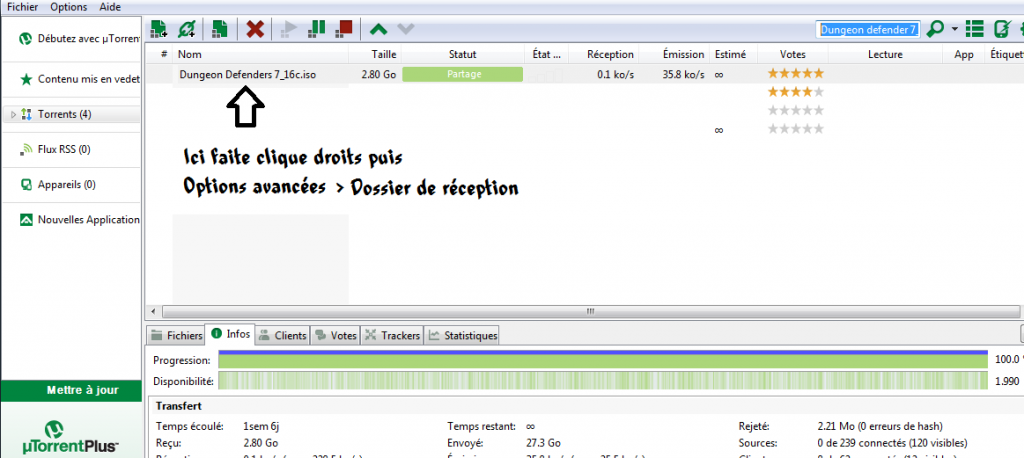
Task: Click the 2.21 Mo (0 erreurs de hash) value
Action: [880, 427]
